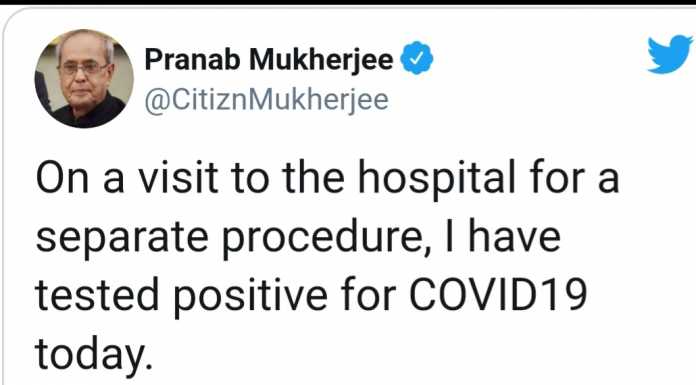Click the word "hospital" in the tweet
Image resolution: width=696 pixels, height=385 pixels.
point(437,180)
